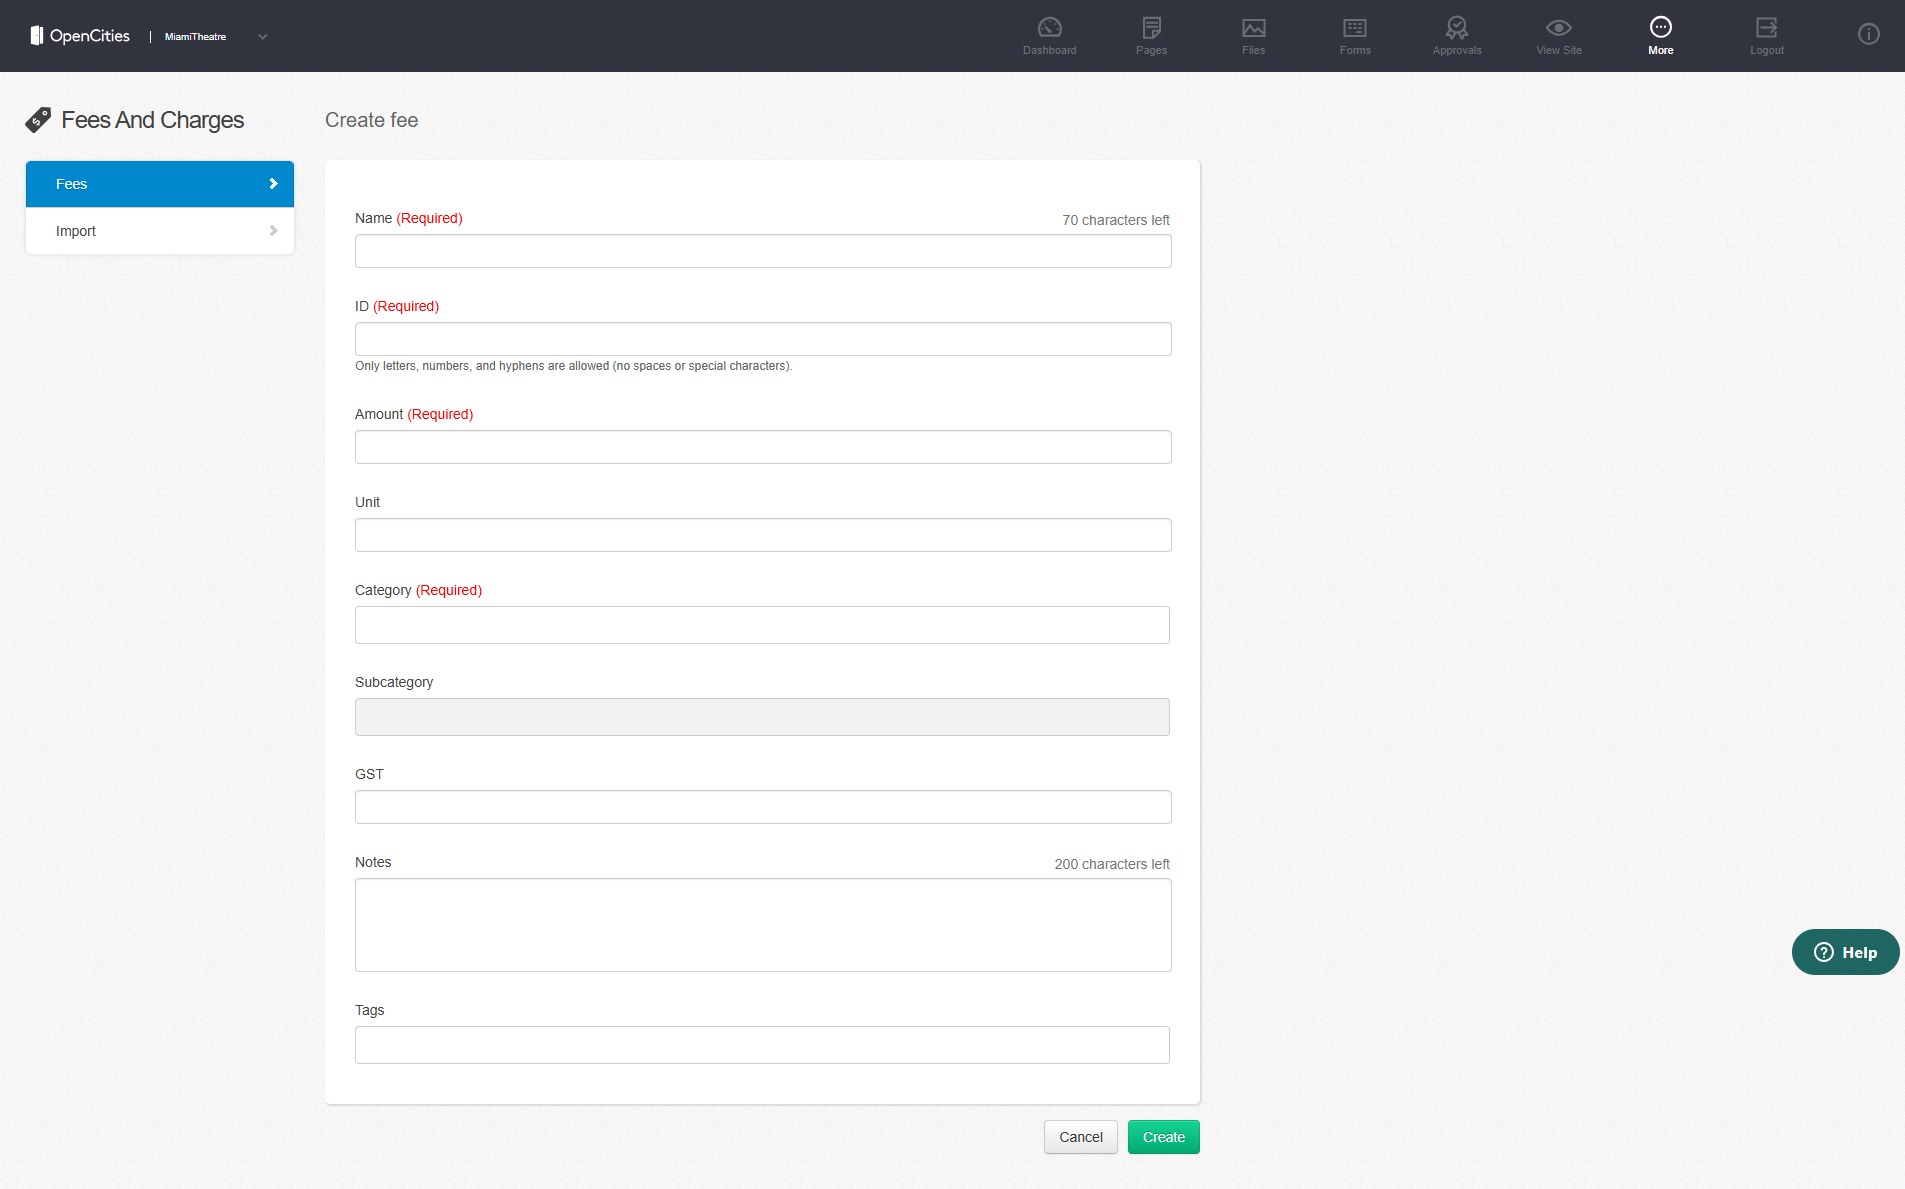Screen dimensions: 1905x1189
Task: Open the Category selection field
Action: coord(762,625)
